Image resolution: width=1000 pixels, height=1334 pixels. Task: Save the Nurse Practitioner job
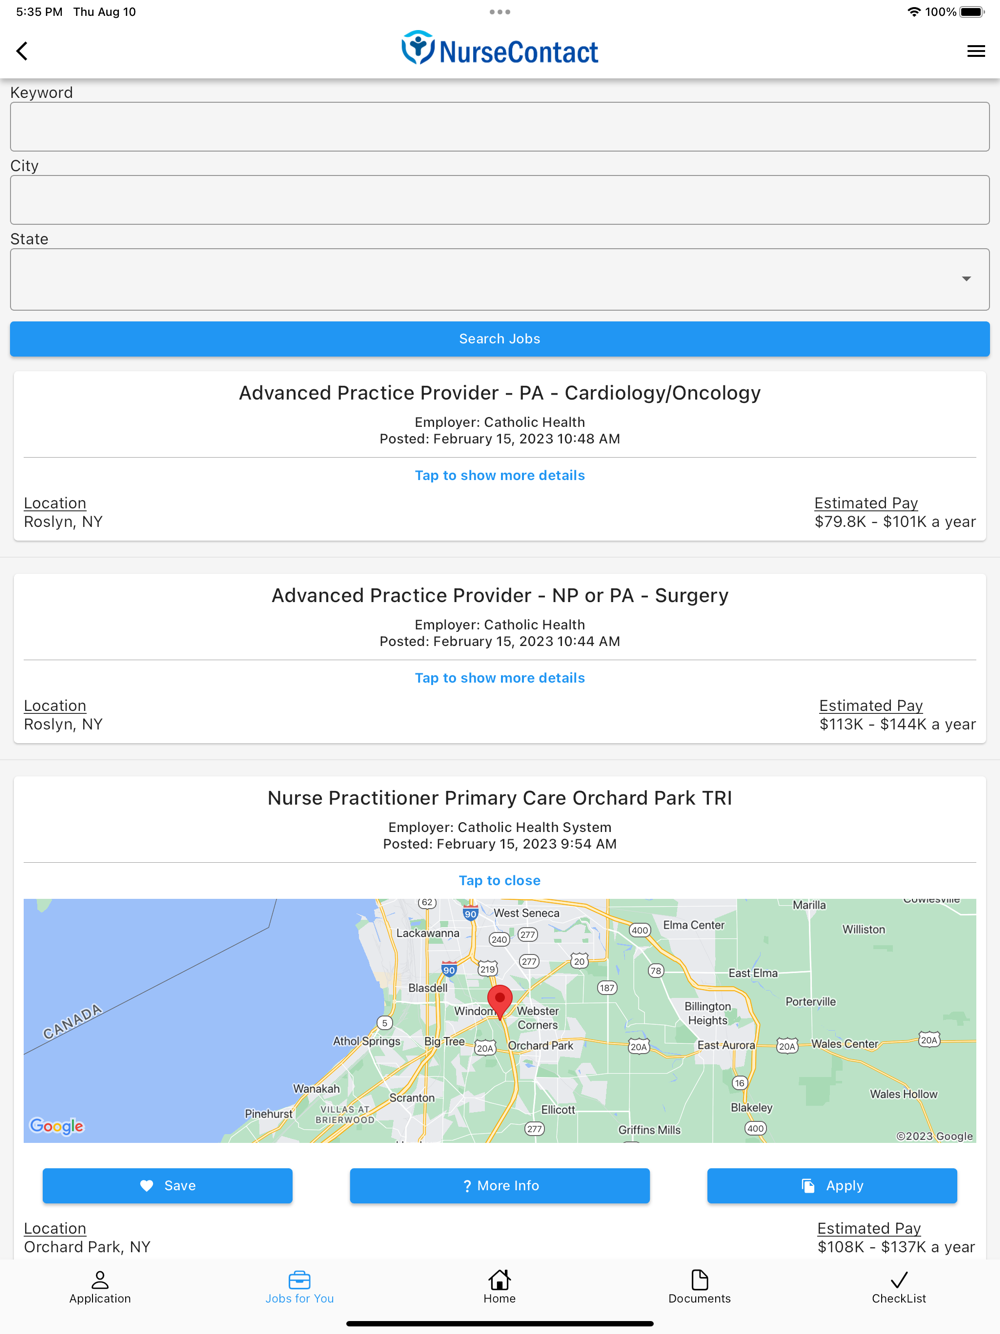167,1186
